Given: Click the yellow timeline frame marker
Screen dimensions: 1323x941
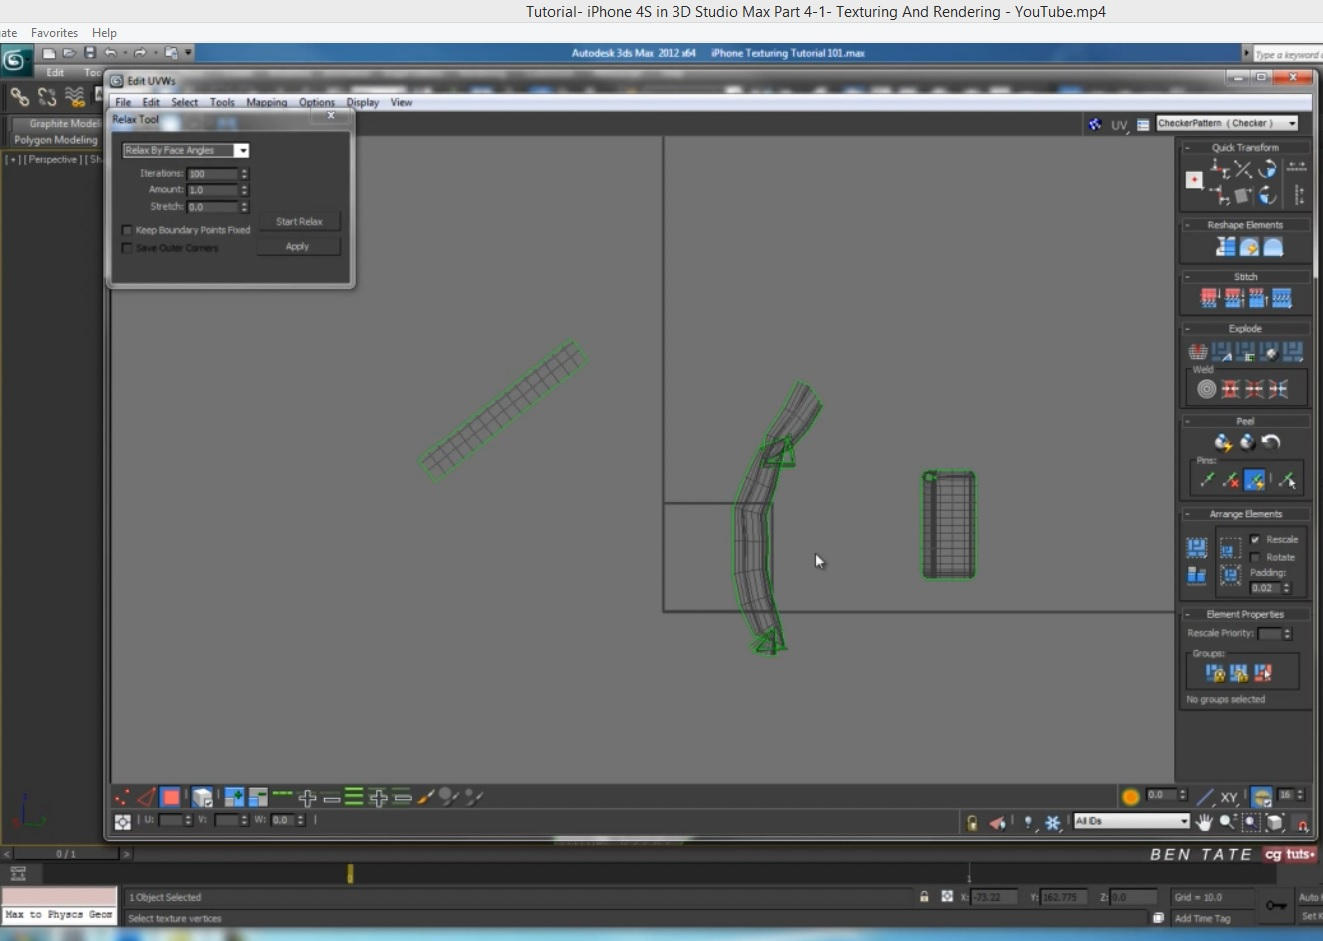Looking at the screenshot, I should point(350,873).
